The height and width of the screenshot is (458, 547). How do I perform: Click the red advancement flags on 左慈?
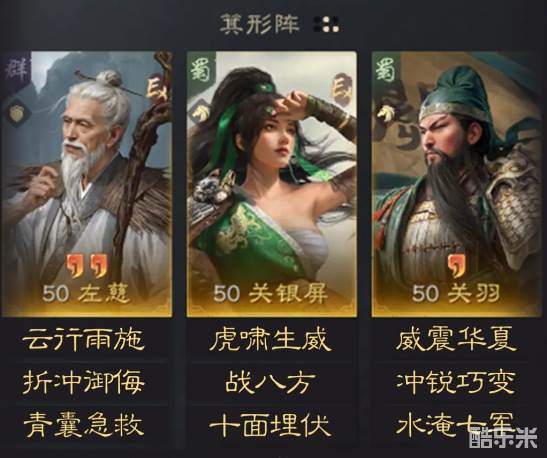(x=87, y=266)
